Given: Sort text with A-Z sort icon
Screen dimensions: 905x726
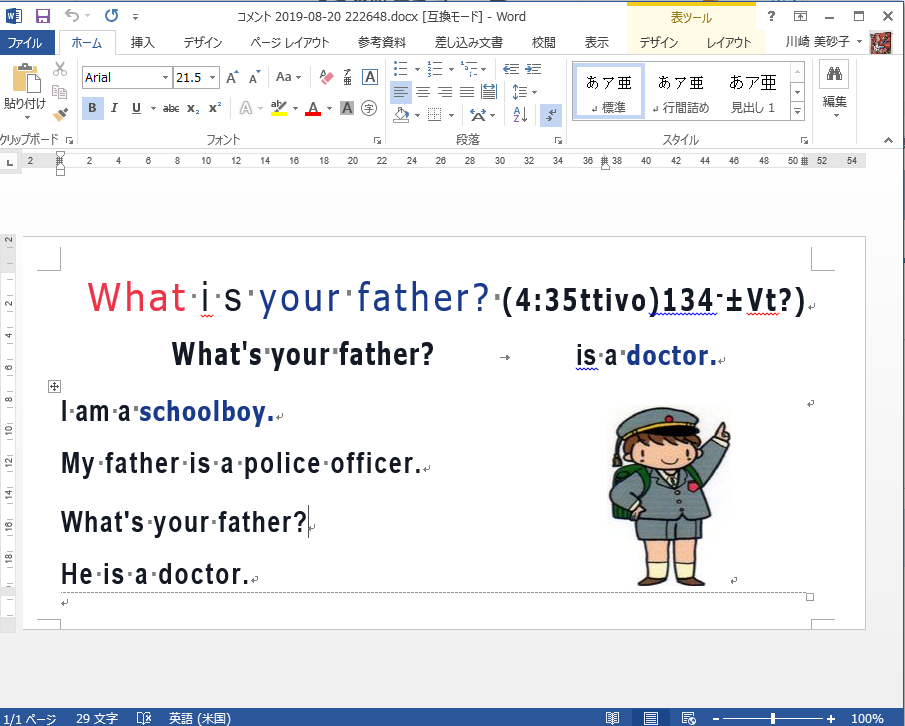Looking at the screenshot, I should pyautogui.click(x=520, y=114).
